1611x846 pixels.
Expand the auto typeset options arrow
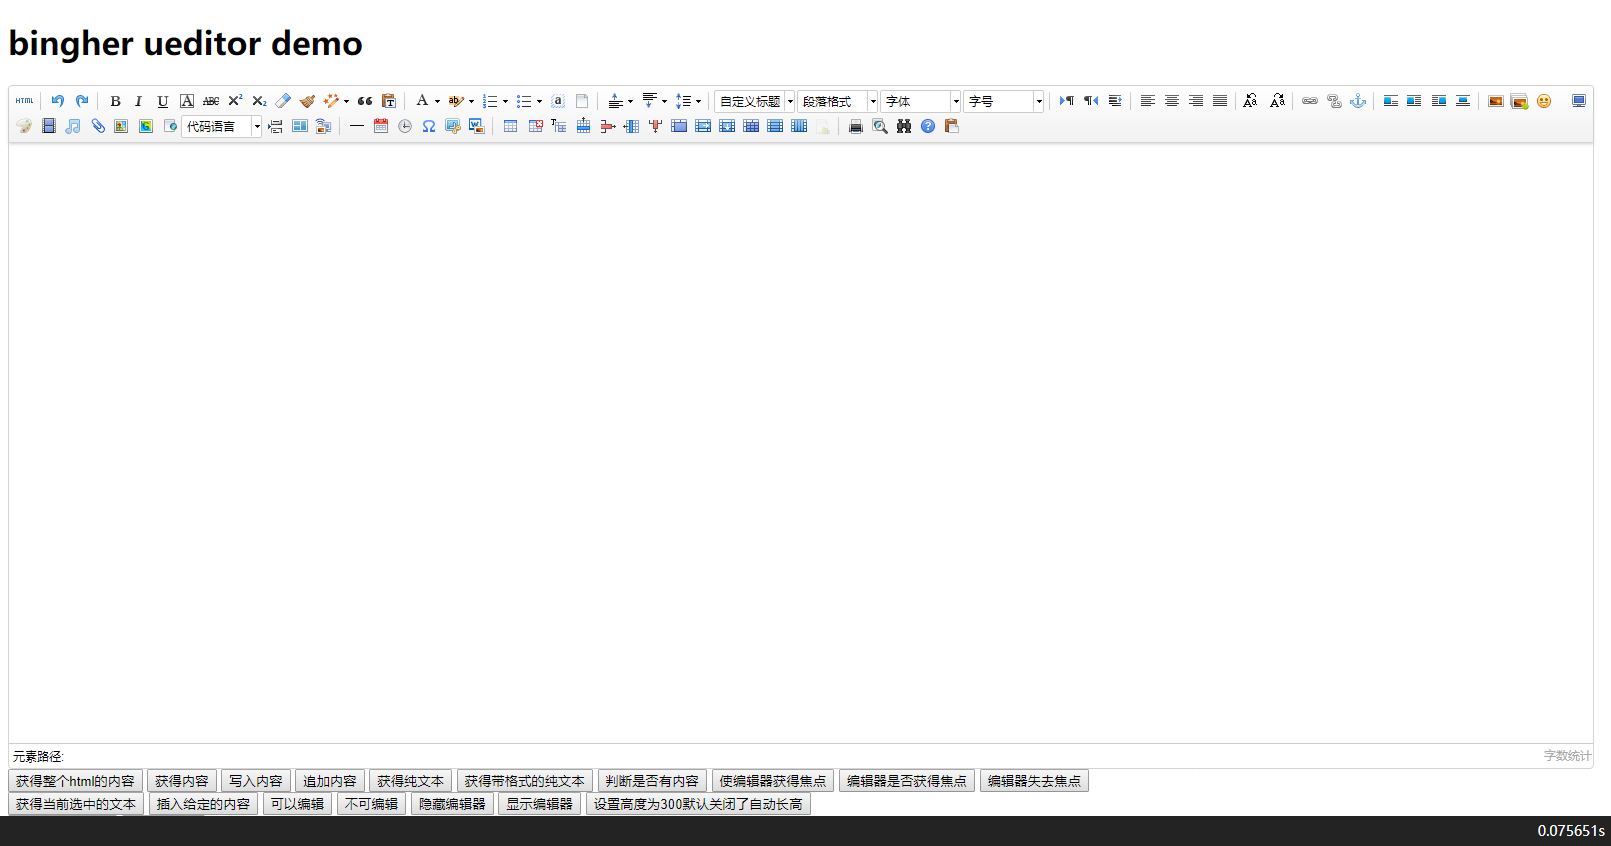point(346,101)
